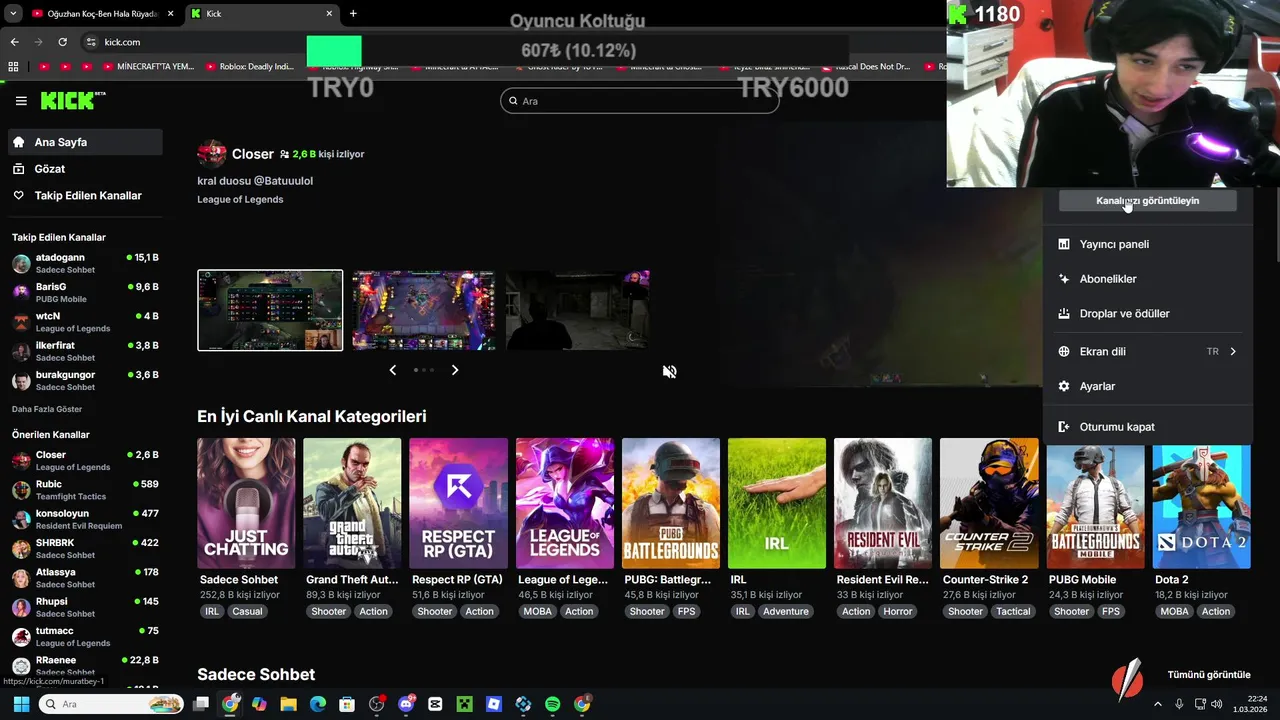Image resolution: width=1280 pixels, height=720 pixels.
Task: Go back in browser history
Action: [14, 42]
